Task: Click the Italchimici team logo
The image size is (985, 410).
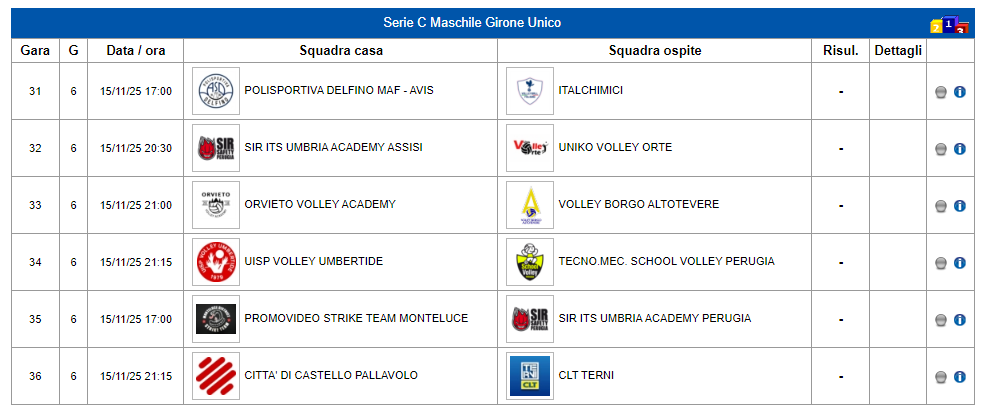Action: click(x=528, y=91)
